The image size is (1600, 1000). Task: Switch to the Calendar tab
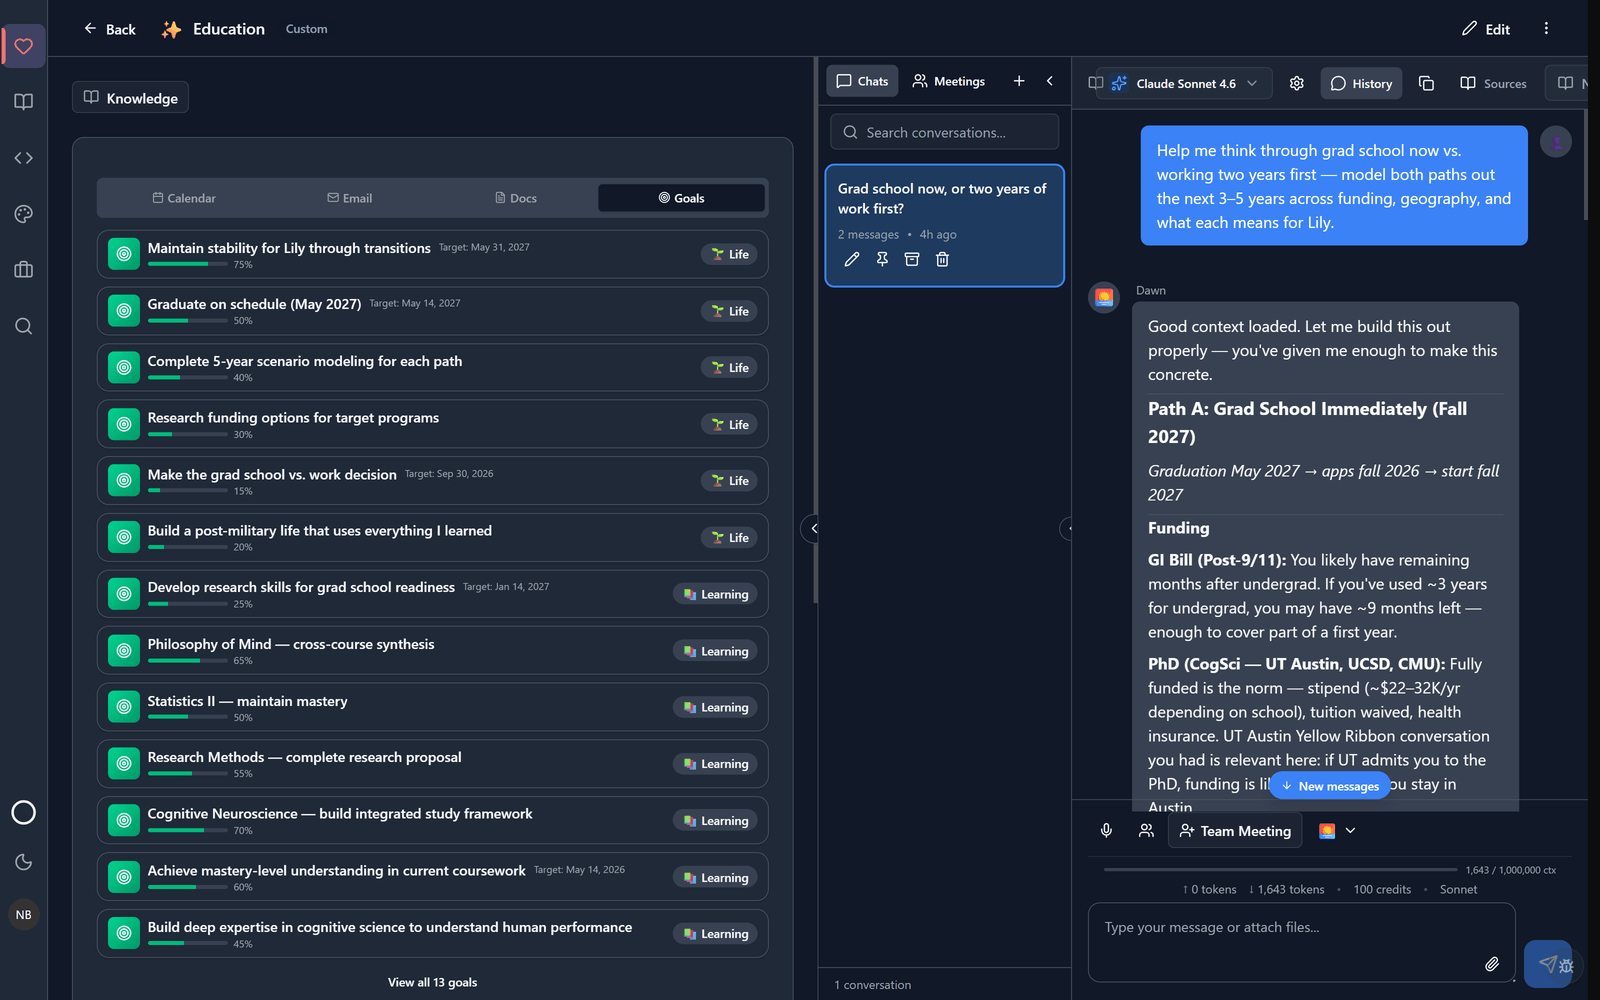coord(184,198)
